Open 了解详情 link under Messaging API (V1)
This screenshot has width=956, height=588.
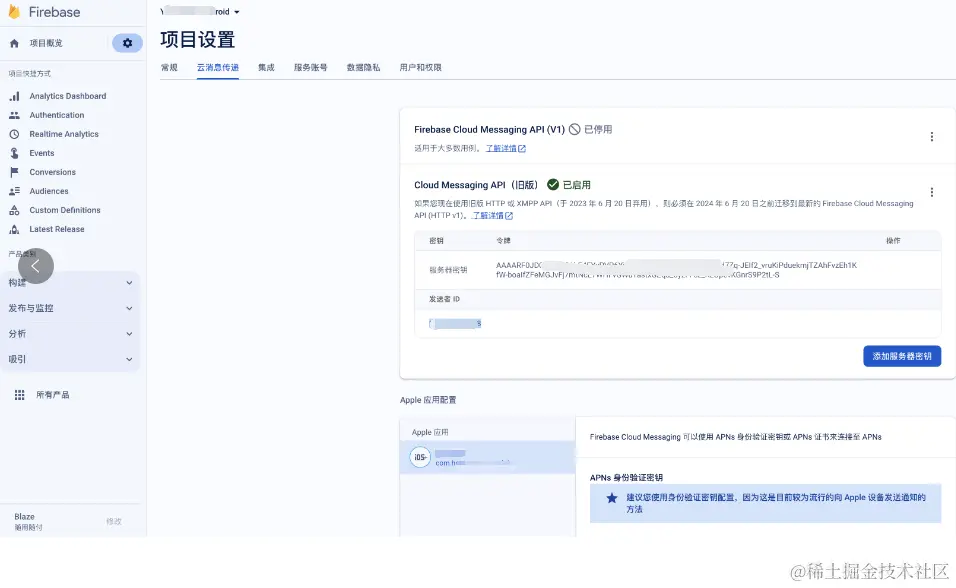(505, 148)
